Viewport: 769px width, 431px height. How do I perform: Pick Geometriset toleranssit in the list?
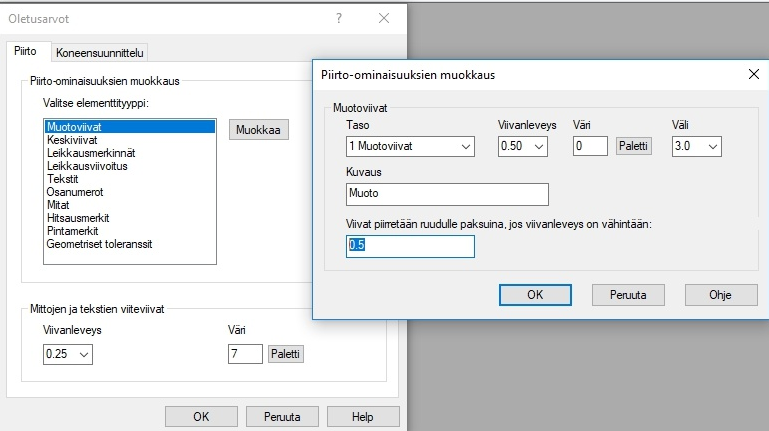(99, 244)
